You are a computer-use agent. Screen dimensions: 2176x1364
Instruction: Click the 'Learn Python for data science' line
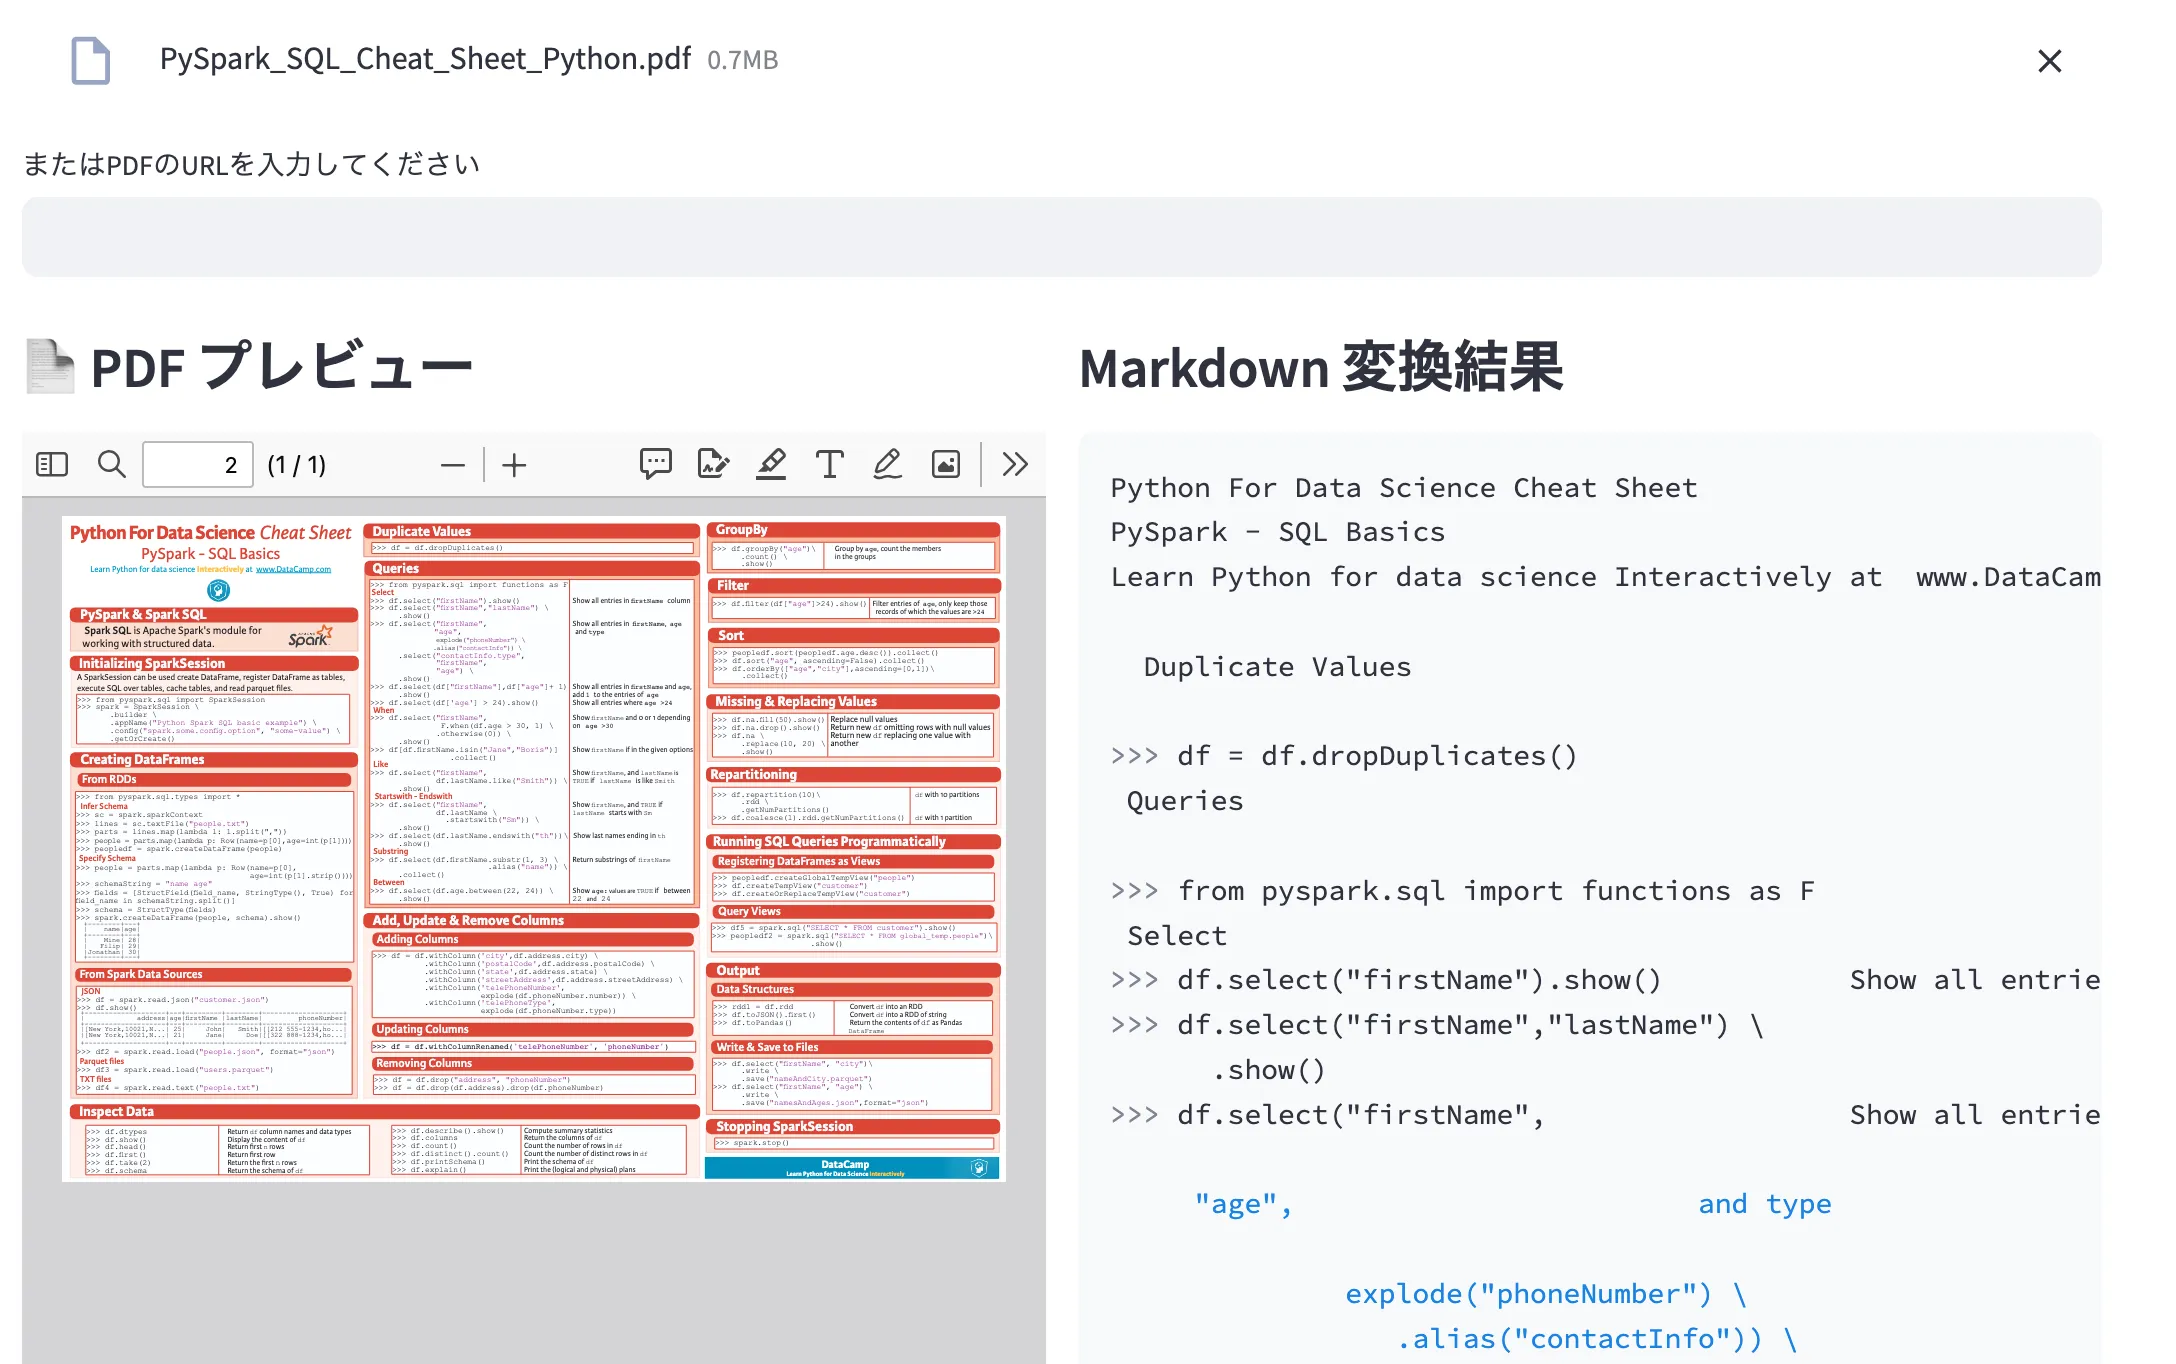coord(1606,577)
